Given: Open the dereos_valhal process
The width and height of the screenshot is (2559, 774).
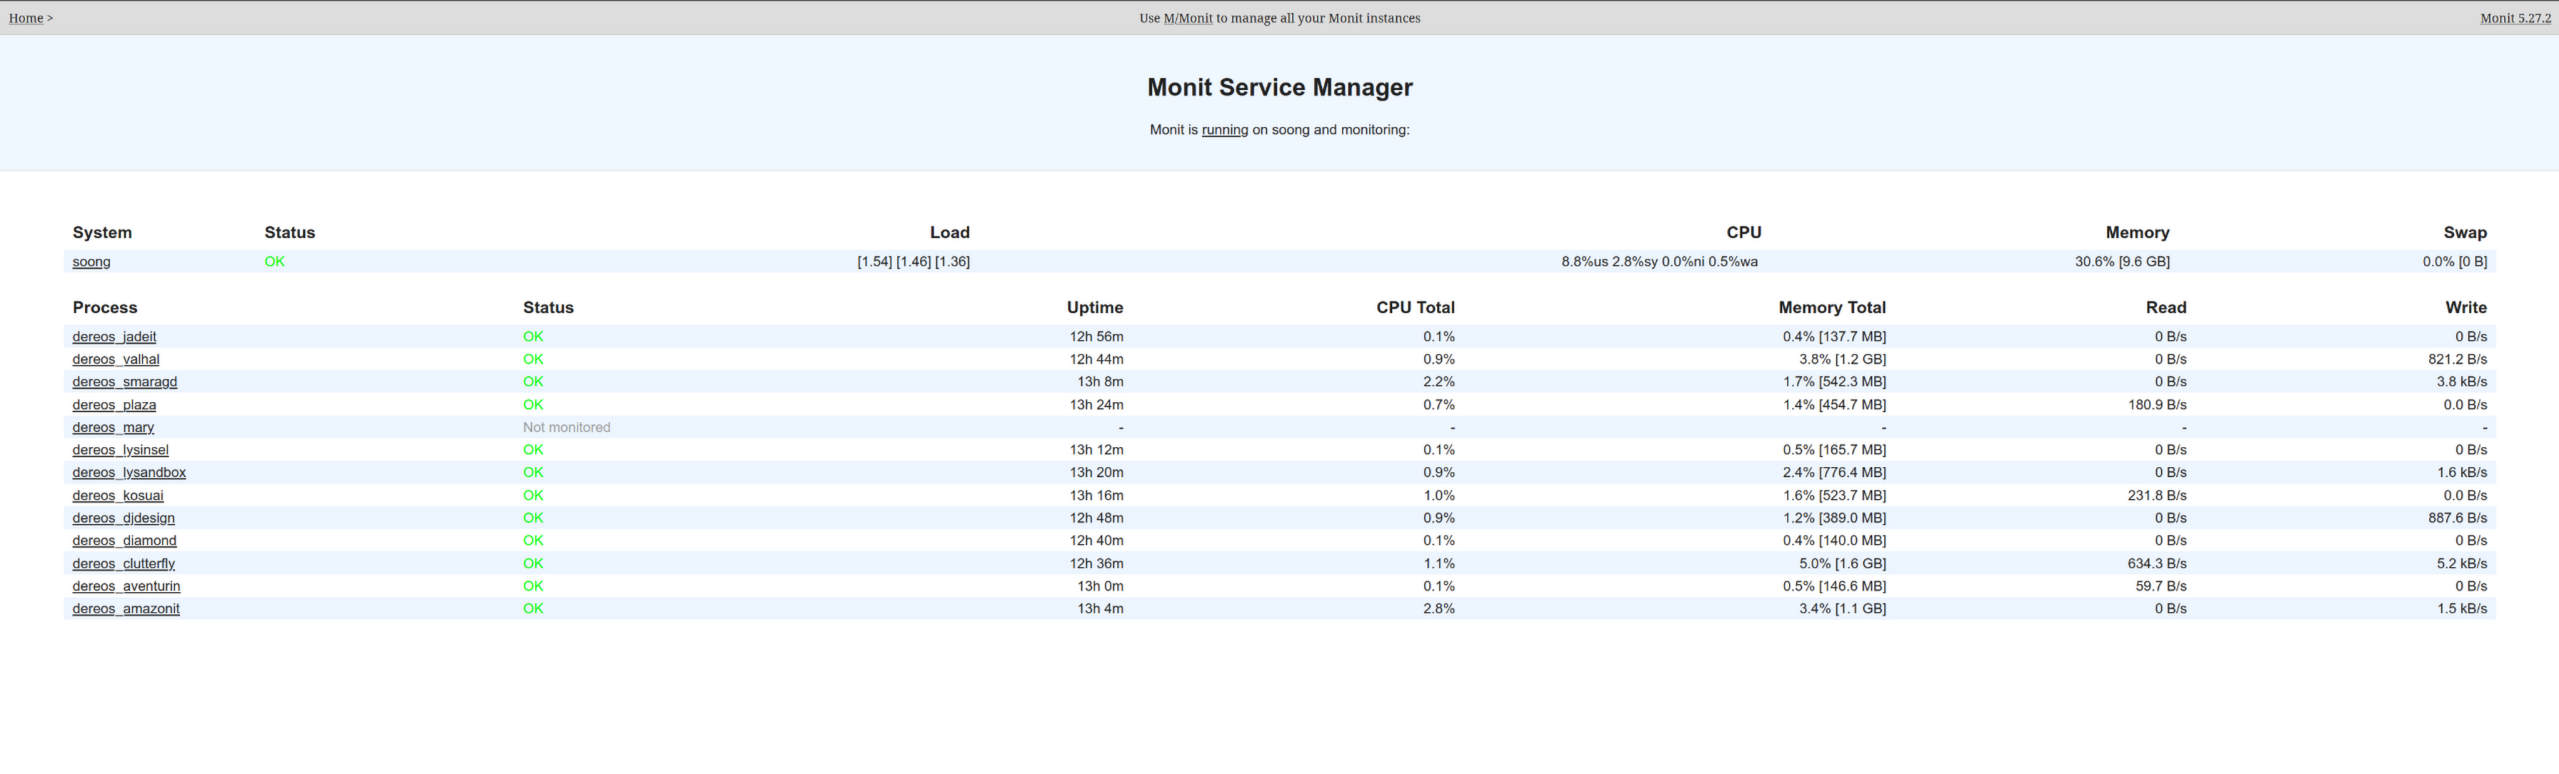Looking at the screenshot, I should coord(116,359).
